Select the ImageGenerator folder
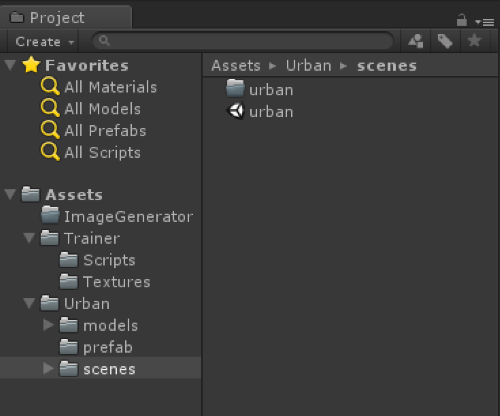This screenshot has width=500, height=416. [129, 217]
